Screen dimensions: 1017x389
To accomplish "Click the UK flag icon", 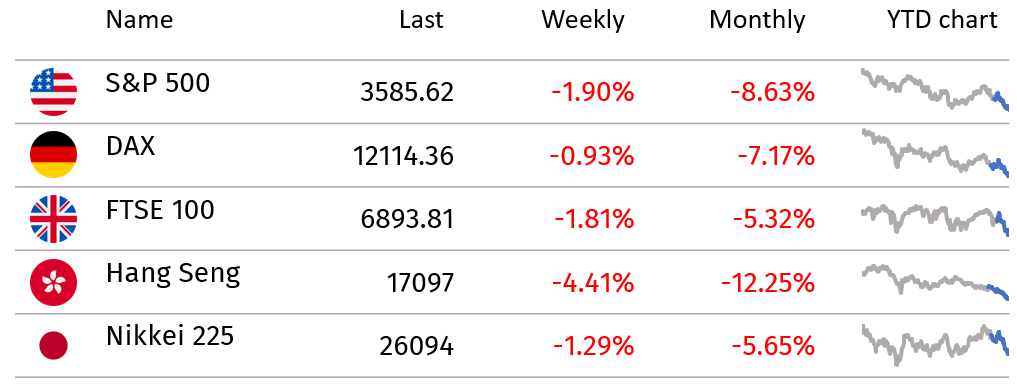I will tap(53, 219).
